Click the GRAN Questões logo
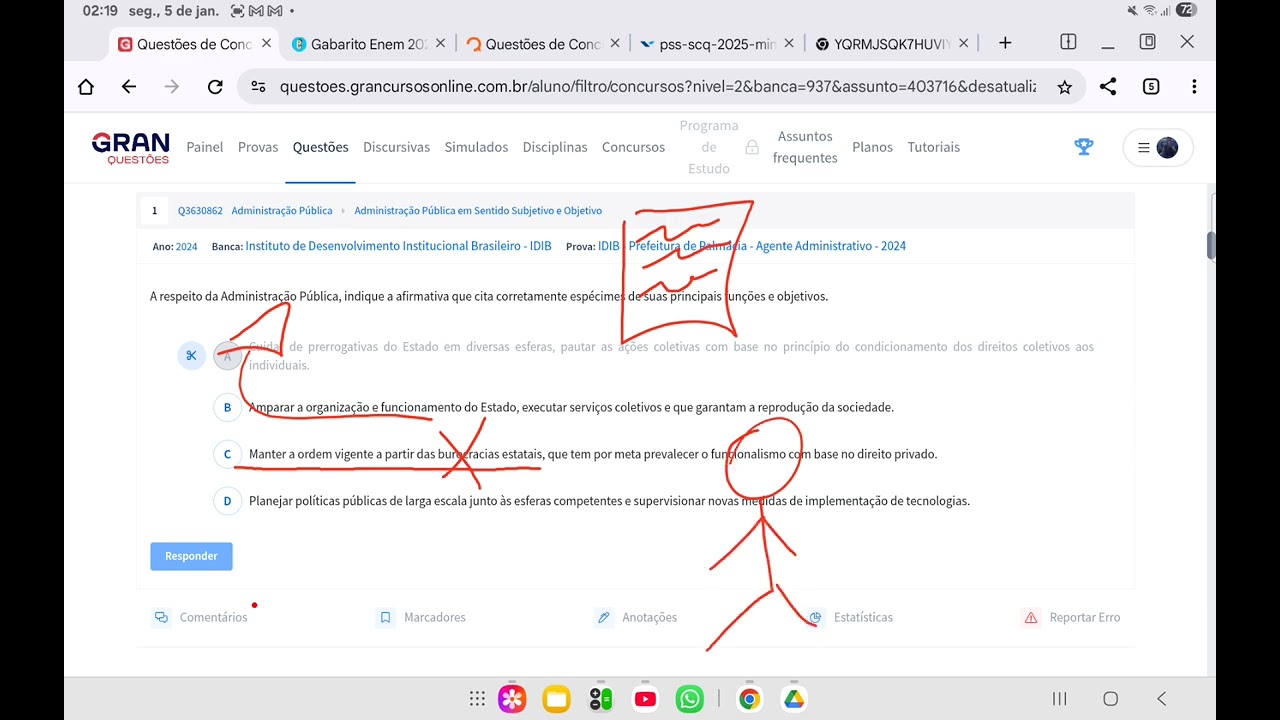 point(131,148)
